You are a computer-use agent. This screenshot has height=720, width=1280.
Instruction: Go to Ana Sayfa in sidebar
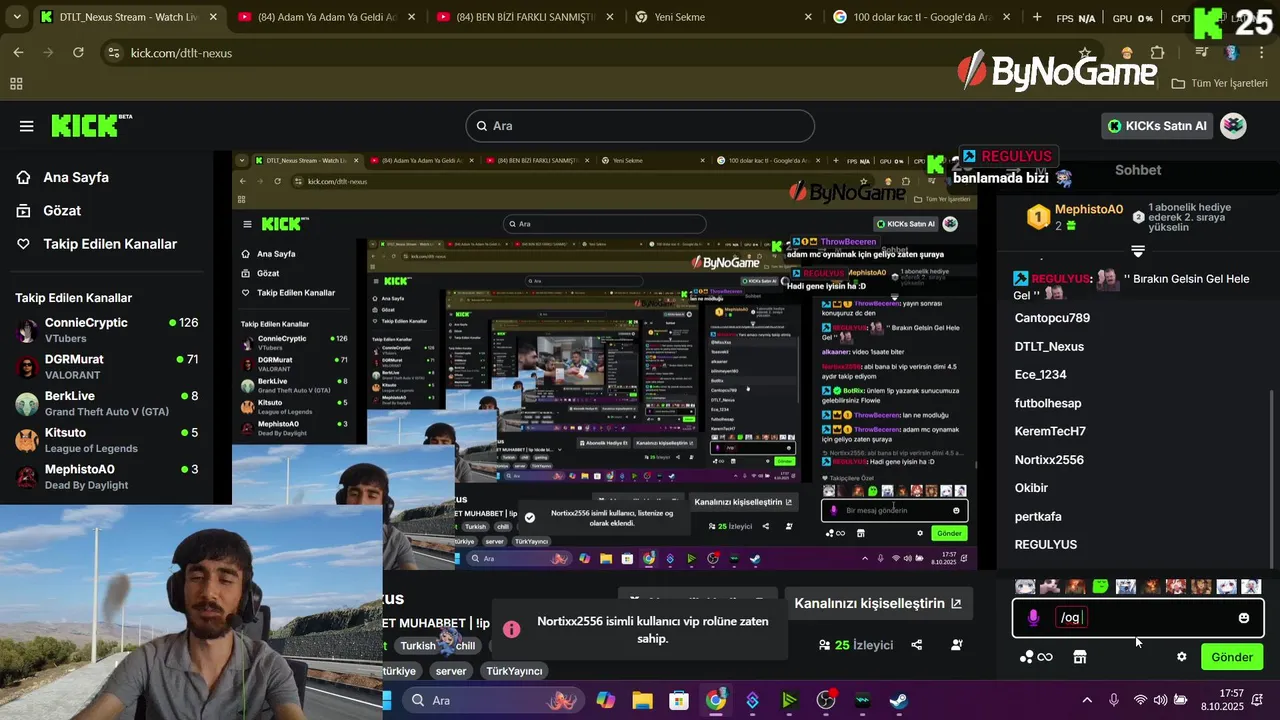point(76,177)
